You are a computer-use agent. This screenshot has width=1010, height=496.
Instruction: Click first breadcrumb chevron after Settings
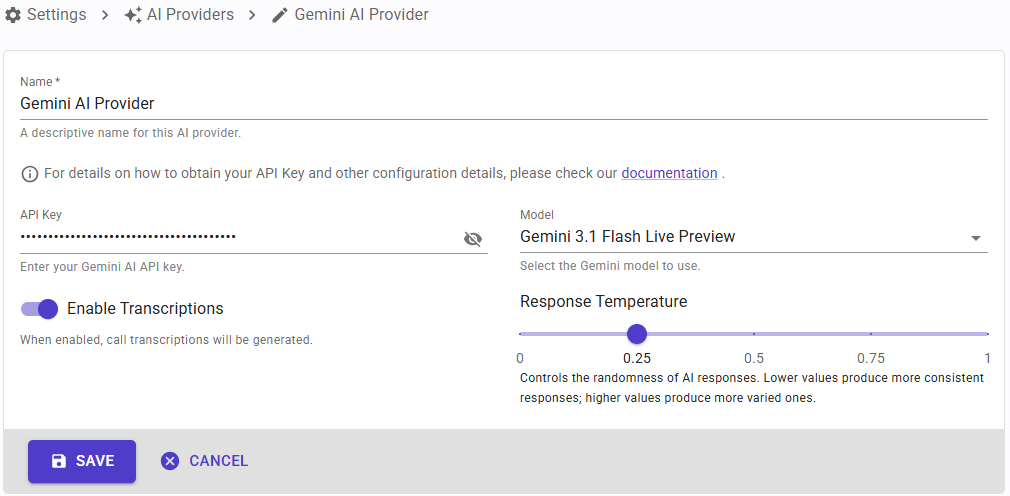click(x=105, y=15)
